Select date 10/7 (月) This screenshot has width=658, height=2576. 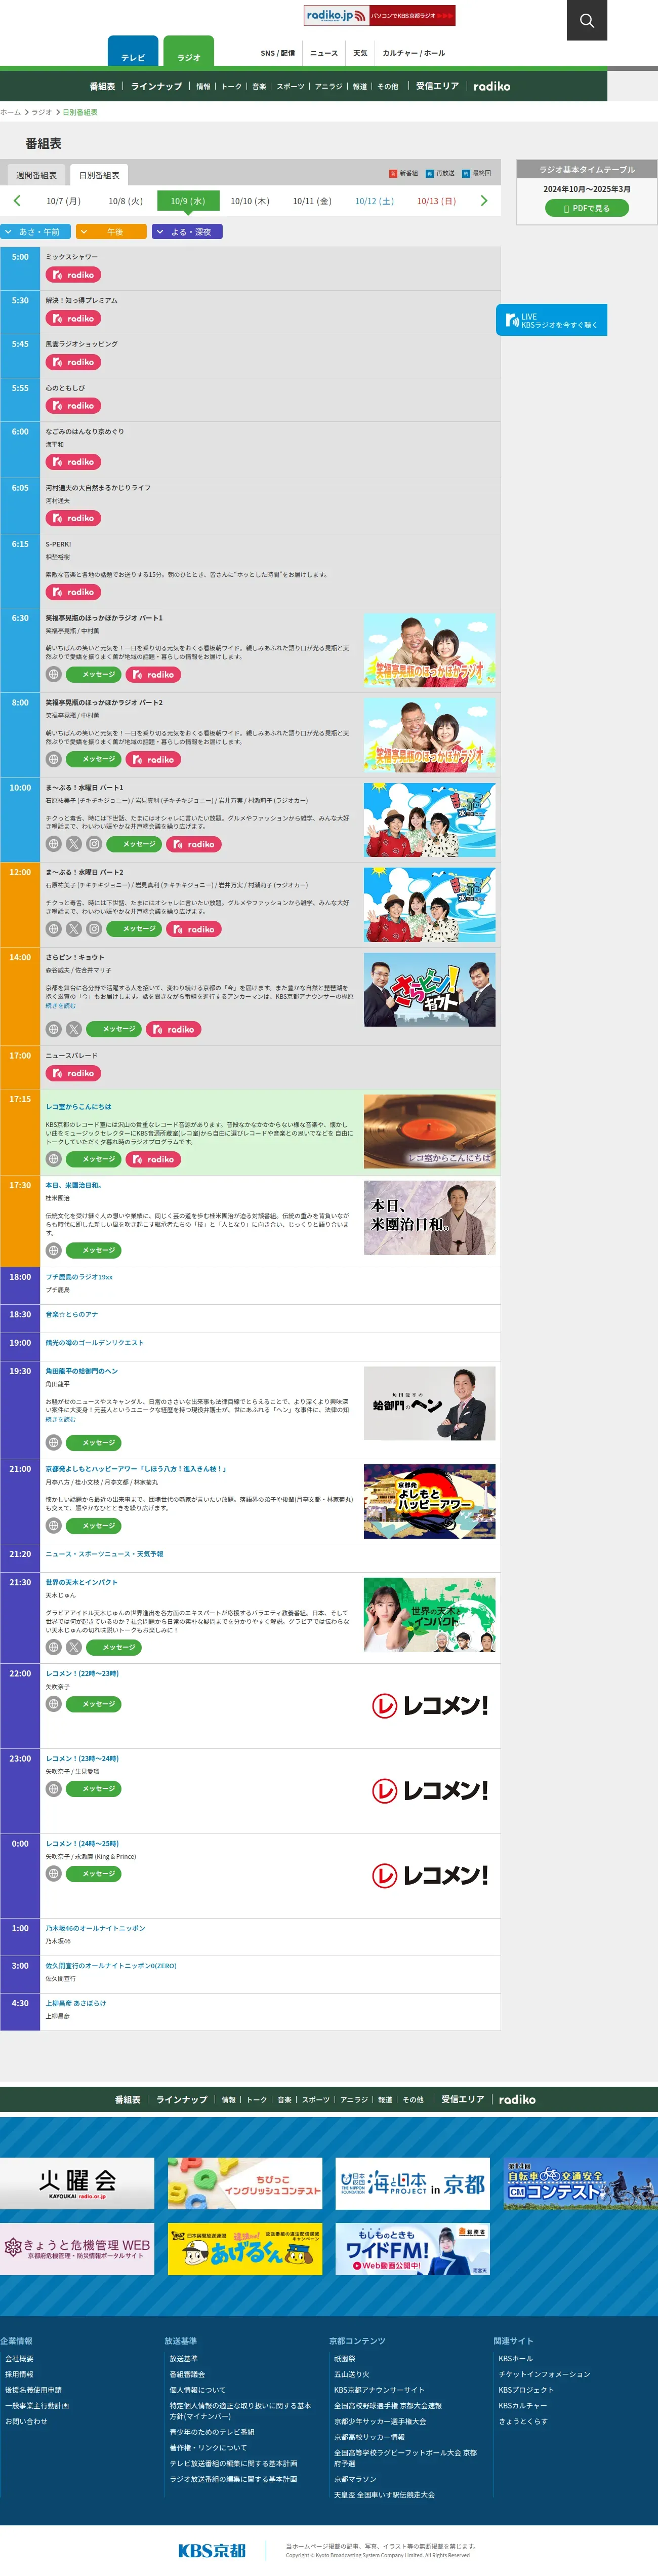(63, 201)
